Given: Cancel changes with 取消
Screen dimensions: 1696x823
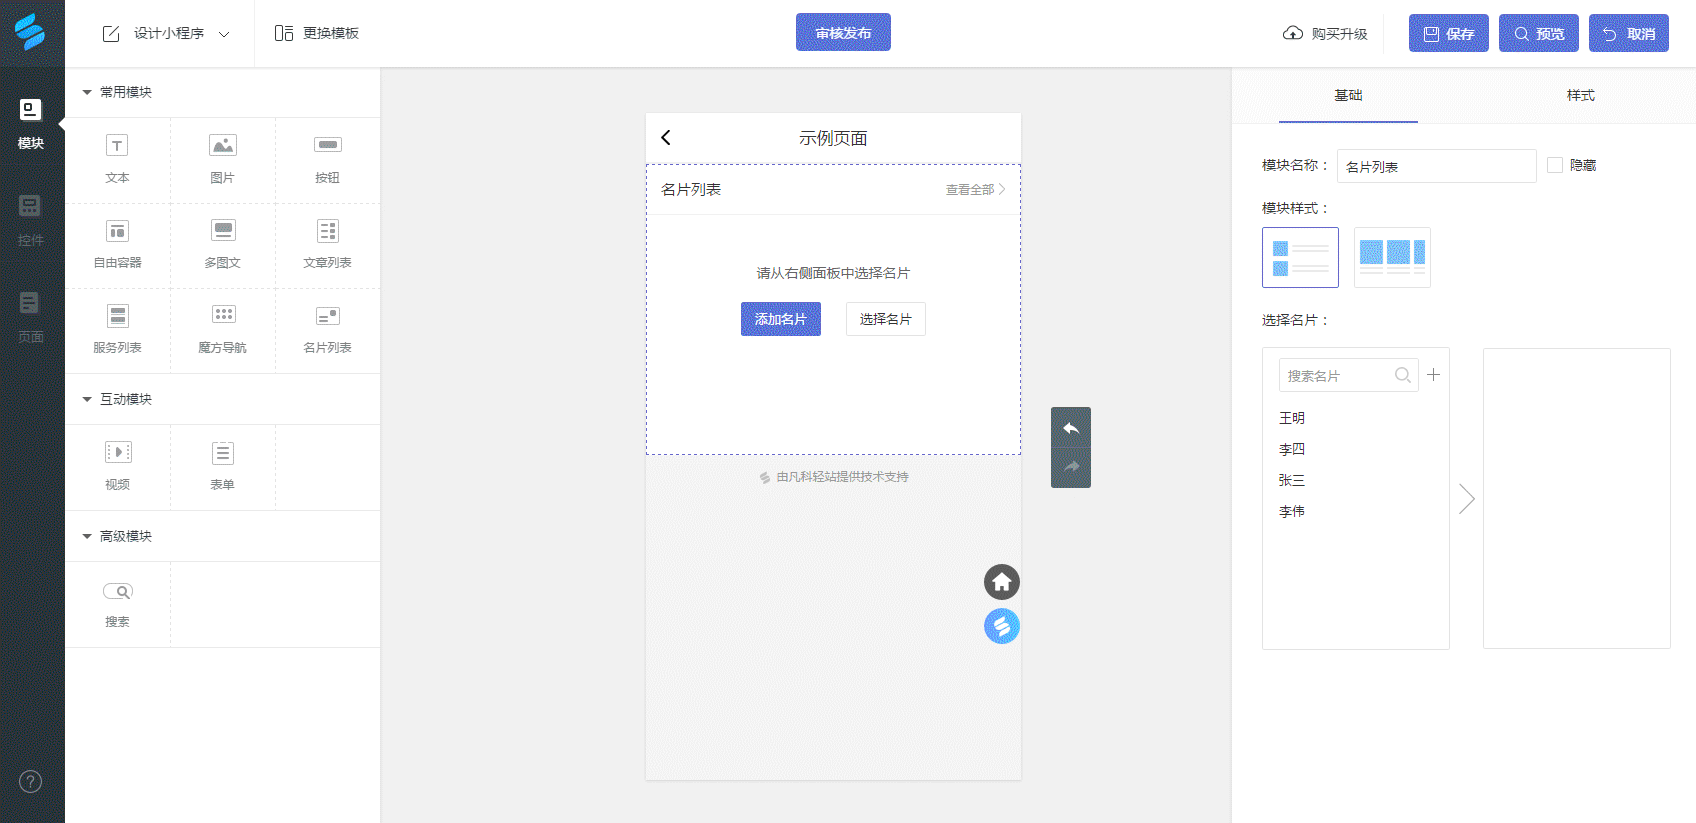Looking at the screenshot, I should (x=1629, y=33).
